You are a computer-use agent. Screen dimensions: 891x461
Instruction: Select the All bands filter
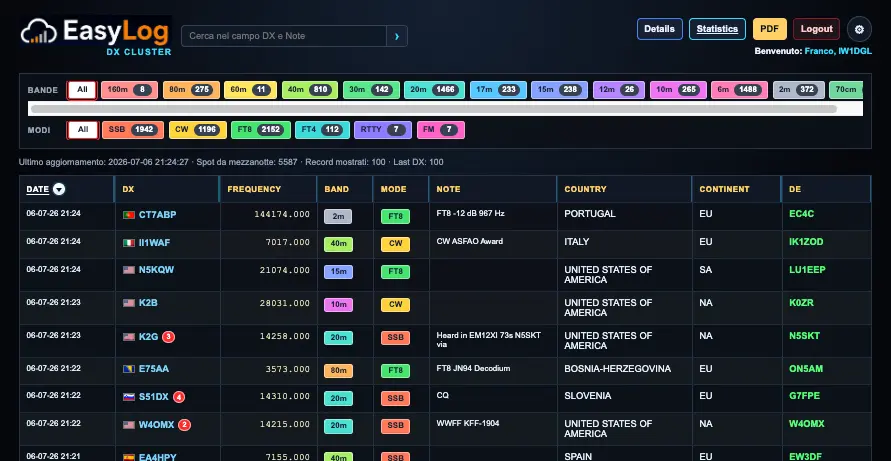point(82,90)
